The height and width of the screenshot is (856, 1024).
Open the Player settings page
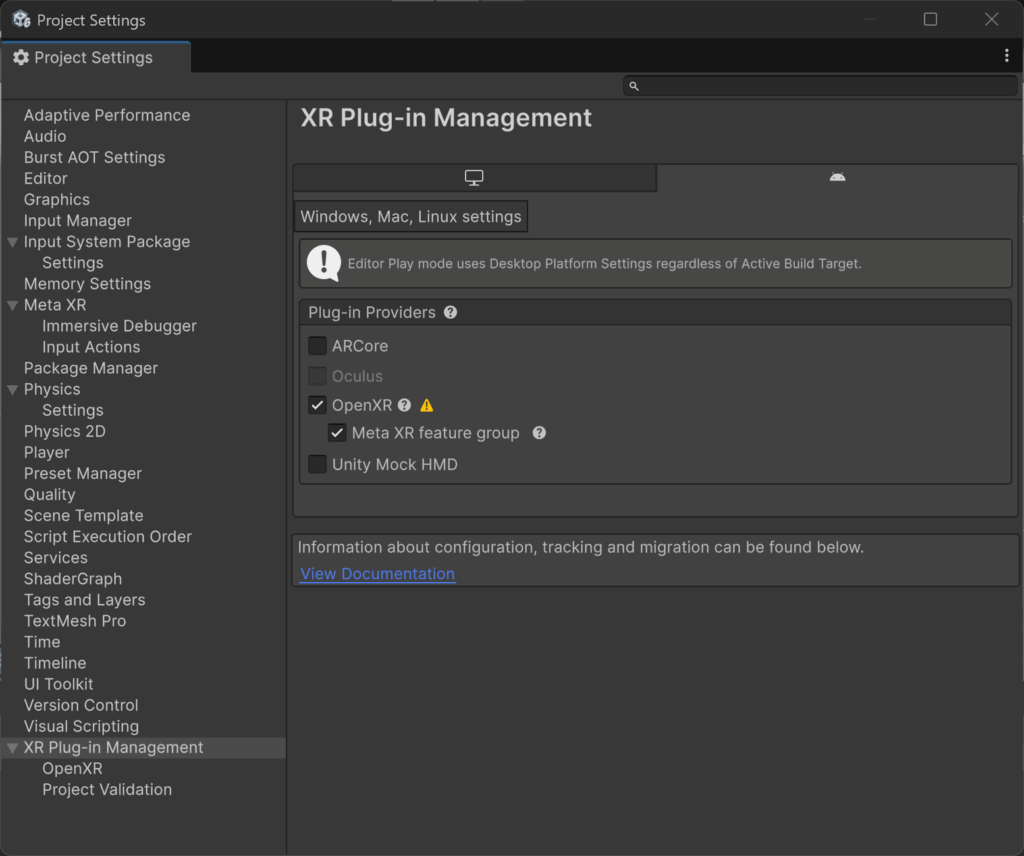[46, 452]
